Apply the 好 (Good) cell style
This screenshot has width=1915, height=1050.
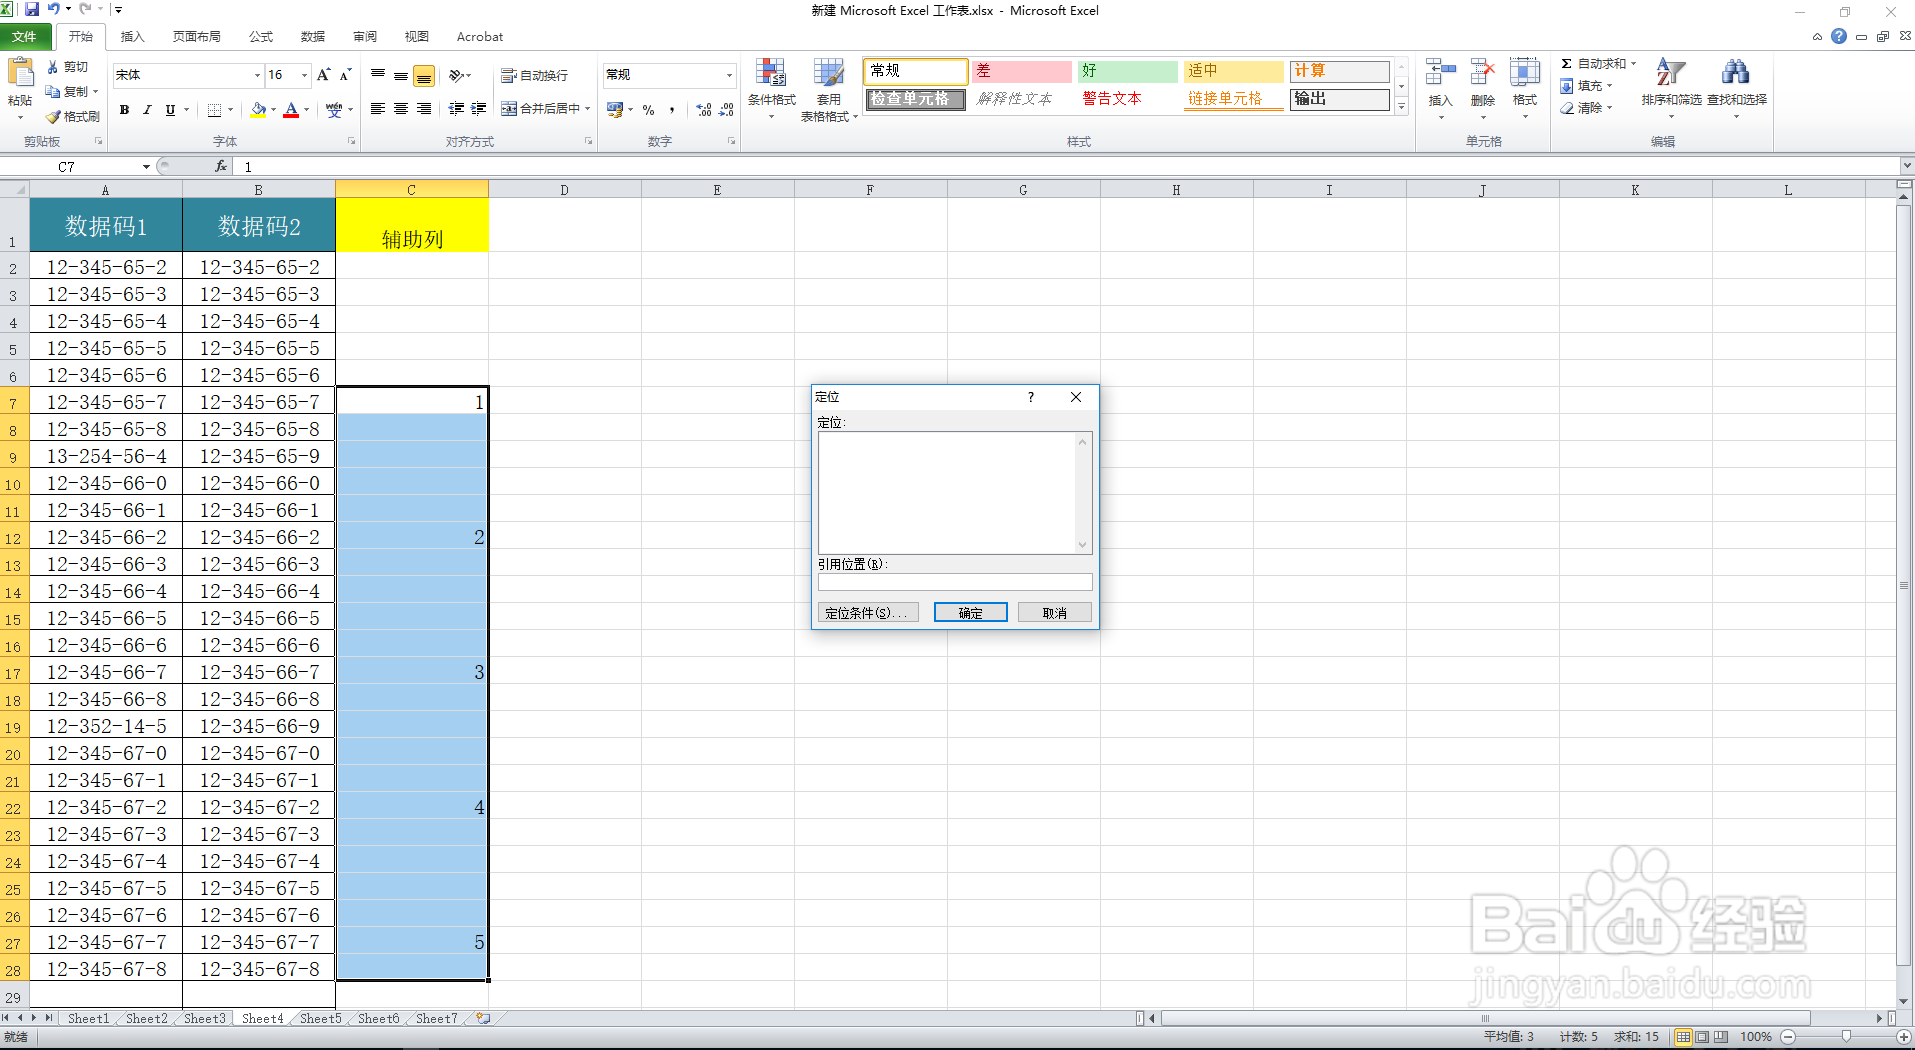pyautogui.click(x=1128, y=71)
